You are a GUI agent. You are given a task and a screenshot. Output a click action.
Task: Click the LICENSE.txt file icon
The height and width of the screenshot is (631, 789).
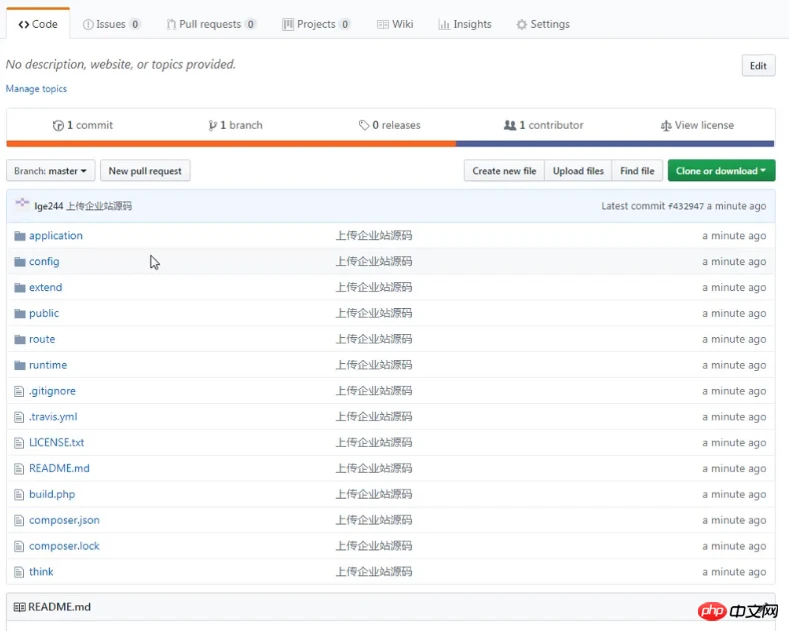pos(19,443)
